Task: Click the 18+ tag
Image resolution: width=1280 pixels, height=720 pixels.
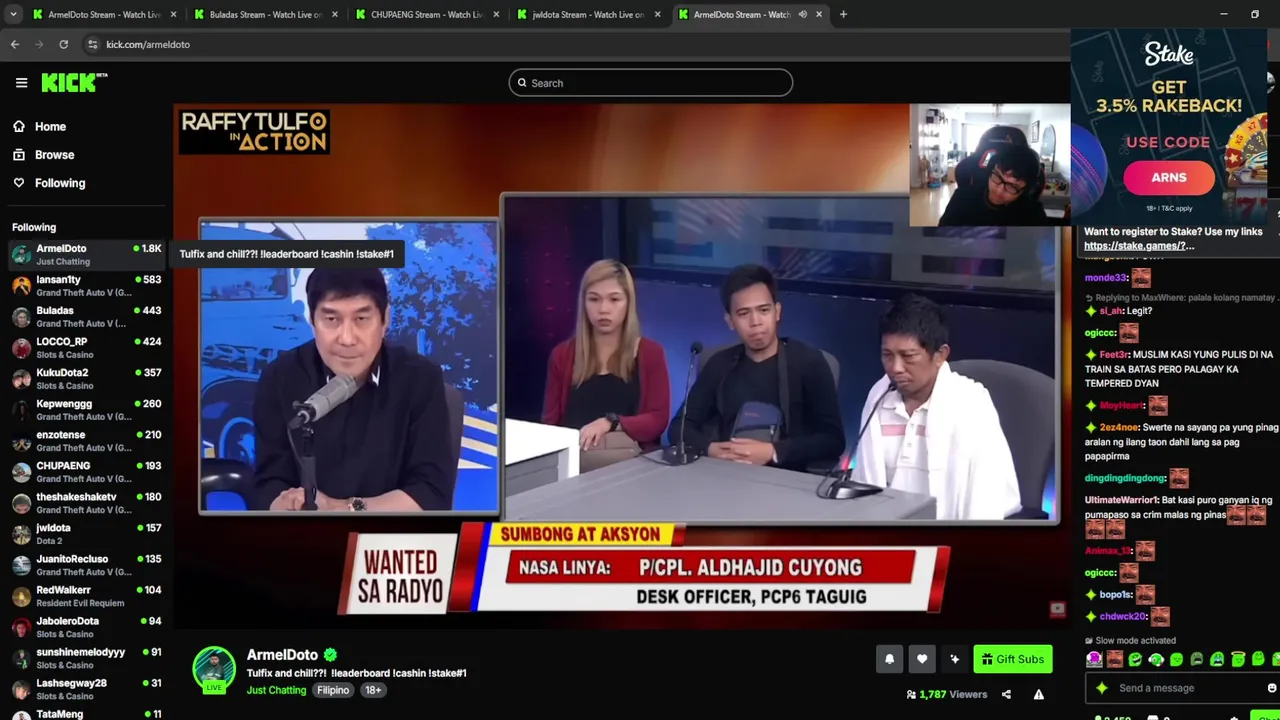Action: (x=373, y=690)
